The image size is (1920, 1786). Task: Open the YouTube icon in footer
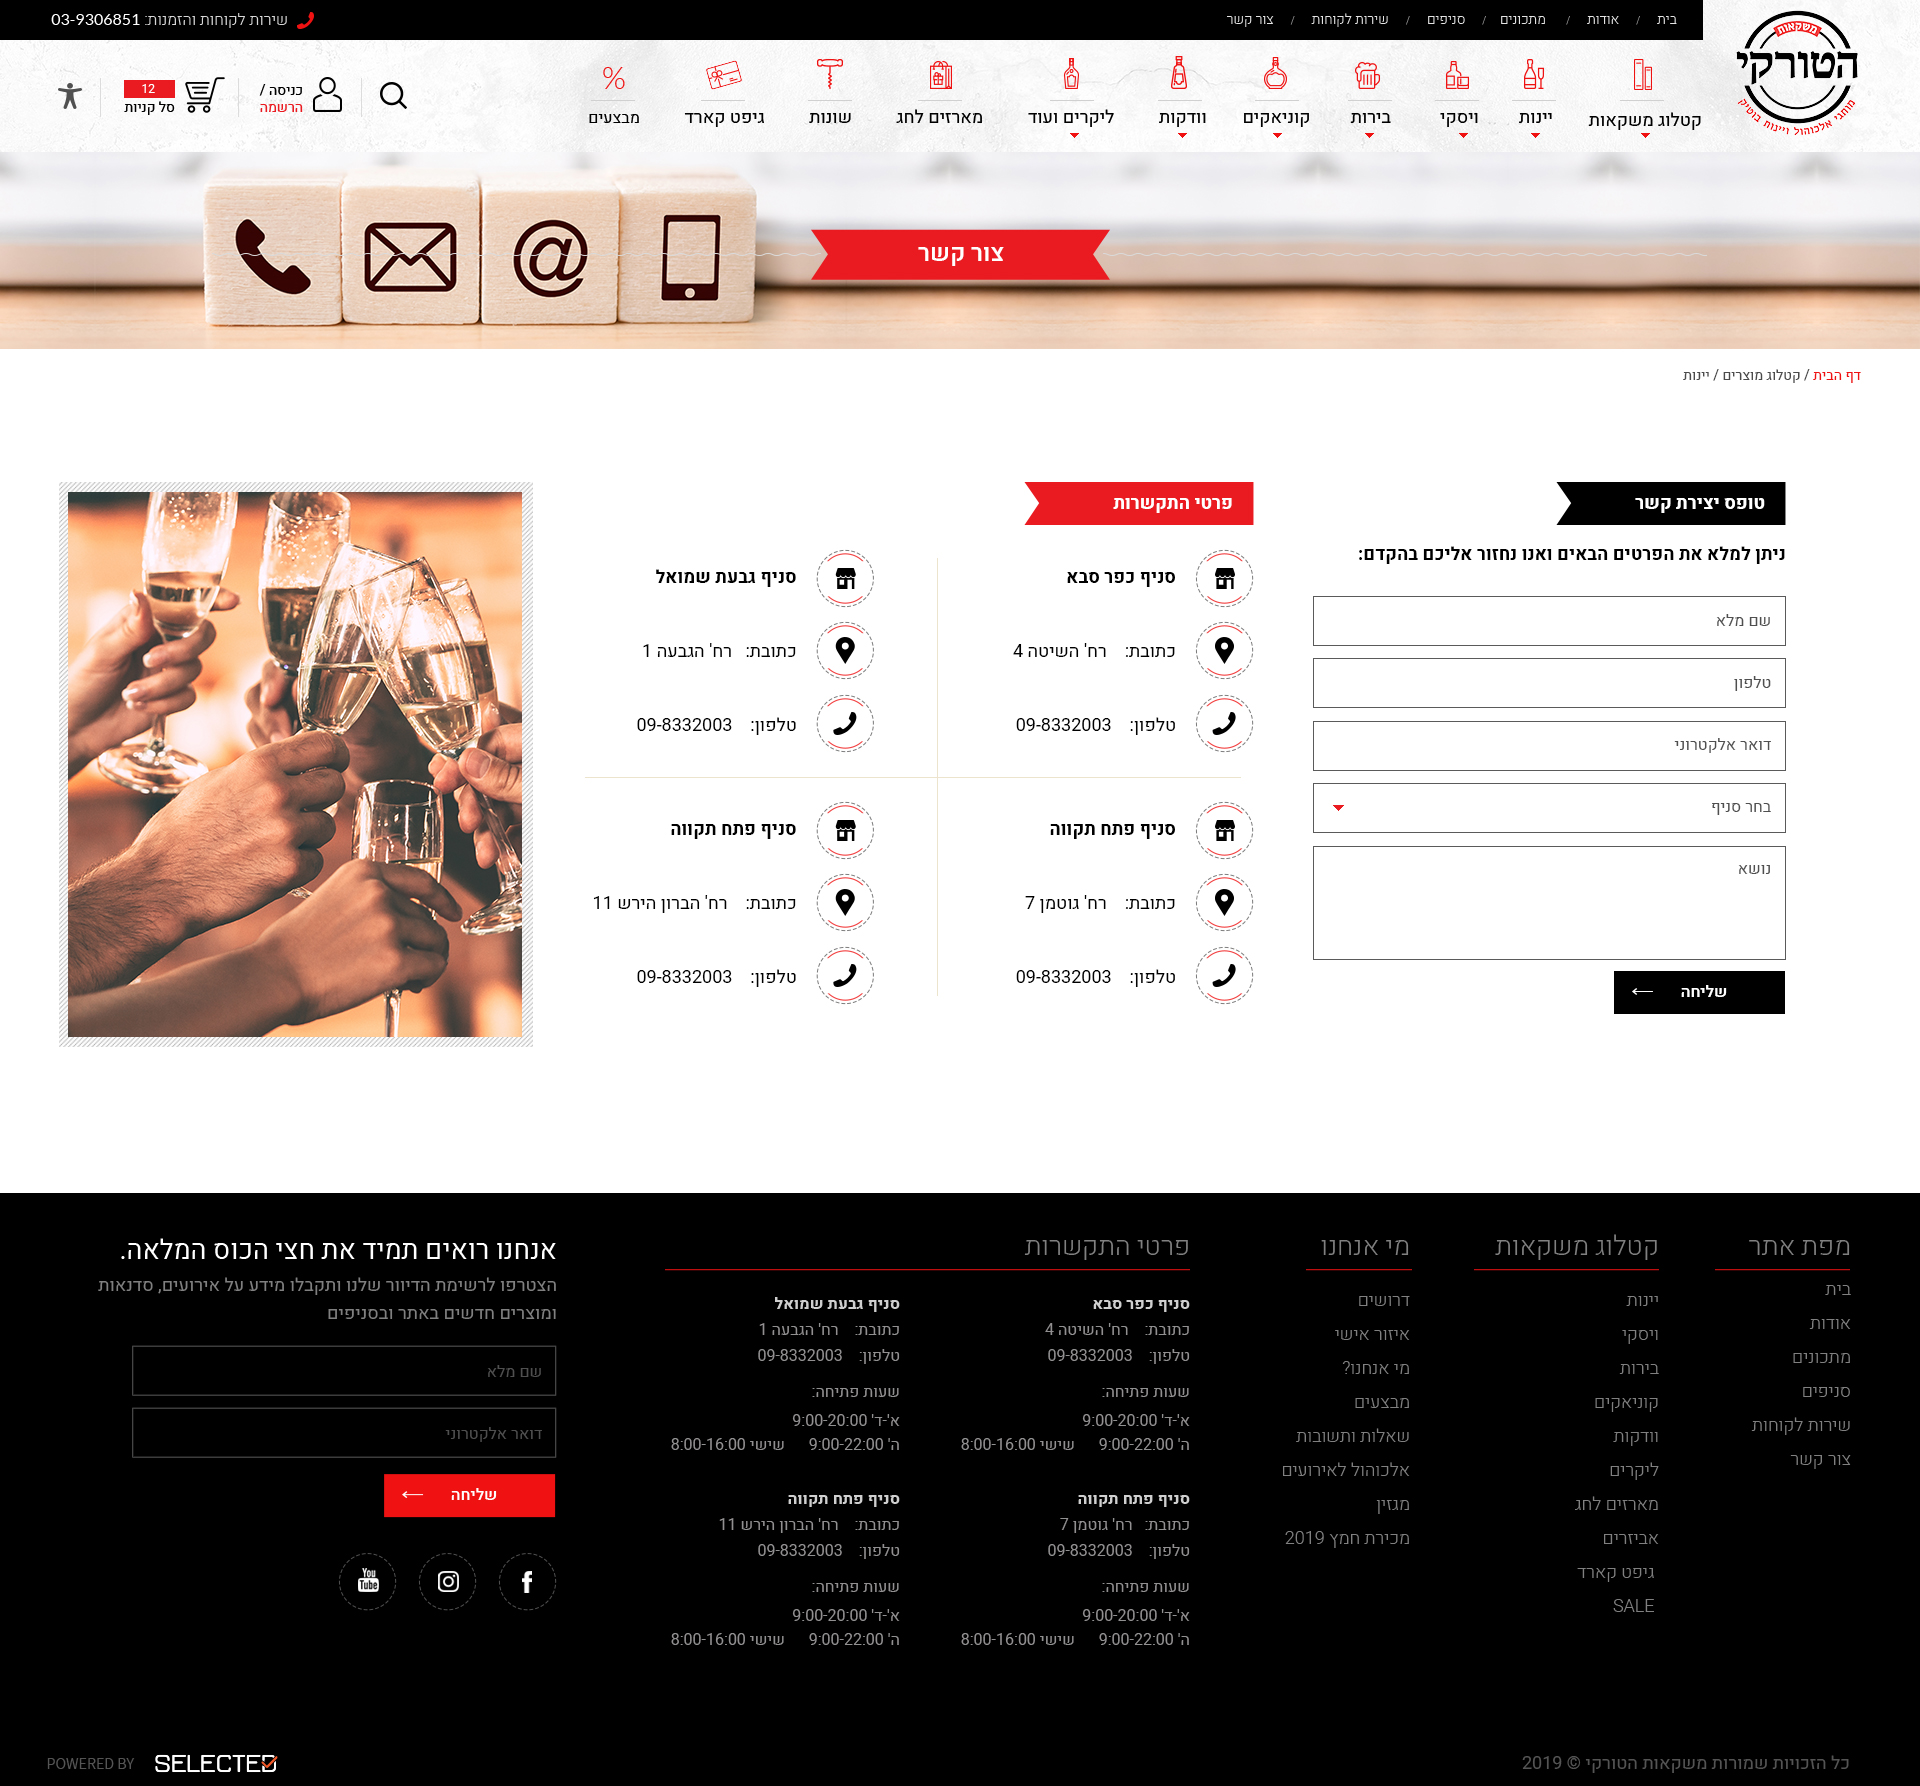pos(368,1581)
